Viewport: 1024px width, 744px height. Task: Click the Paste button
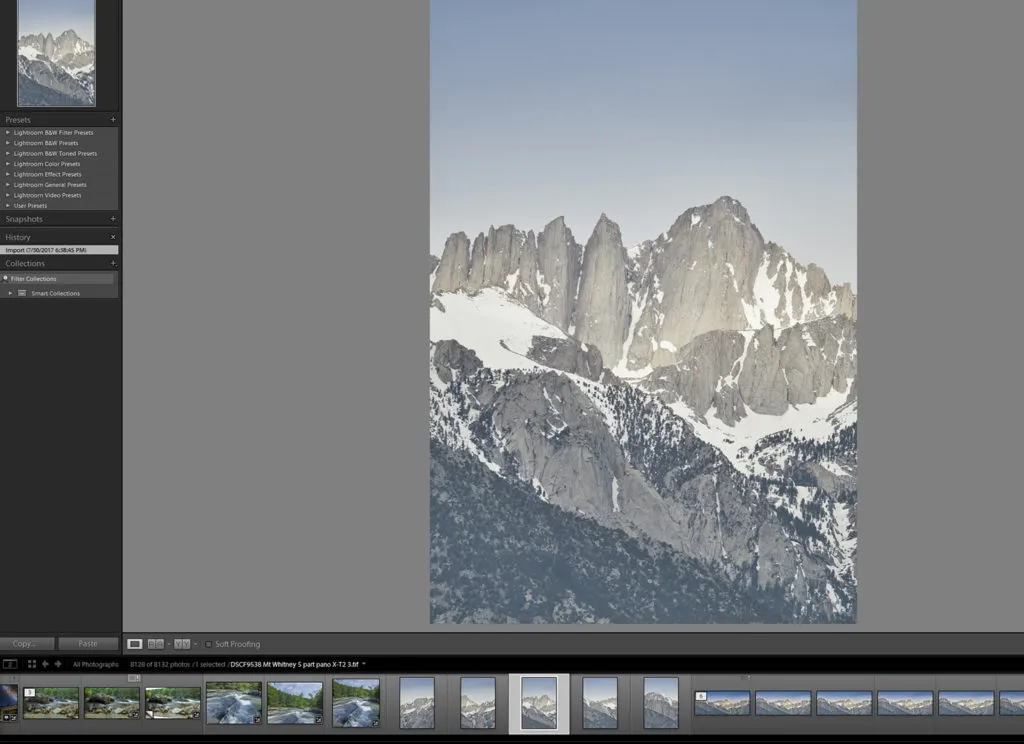(88, 643)
